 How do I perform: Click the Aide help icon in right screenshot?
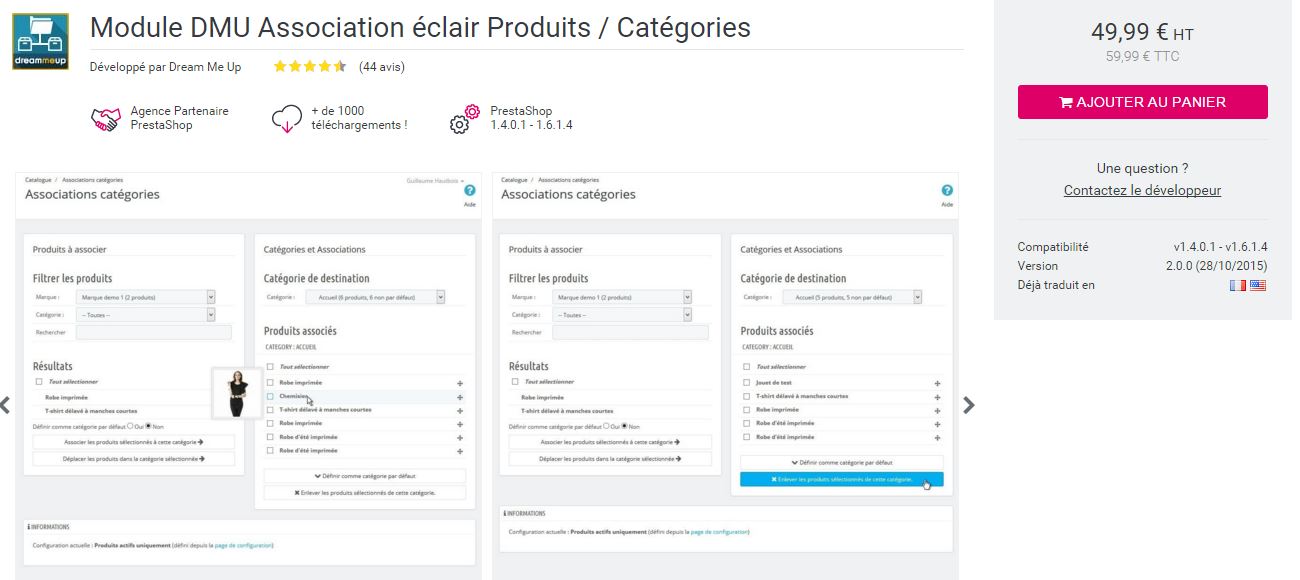[x=947, y=190]
